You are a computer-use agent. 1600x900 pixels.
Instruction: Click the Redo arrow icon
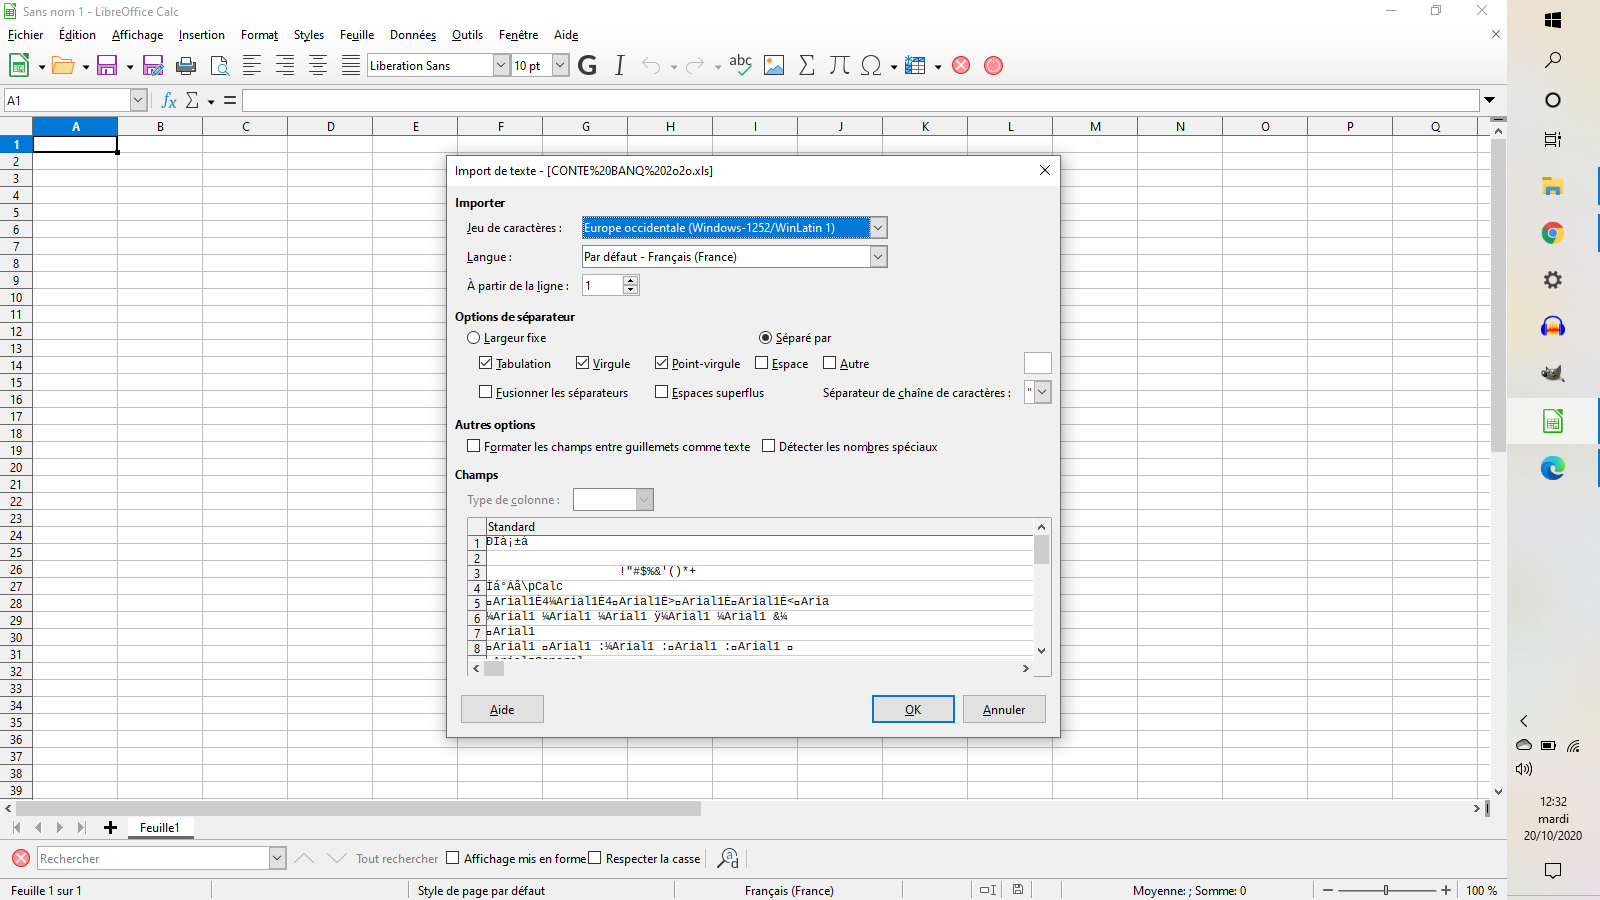click(x=695, y=65)
